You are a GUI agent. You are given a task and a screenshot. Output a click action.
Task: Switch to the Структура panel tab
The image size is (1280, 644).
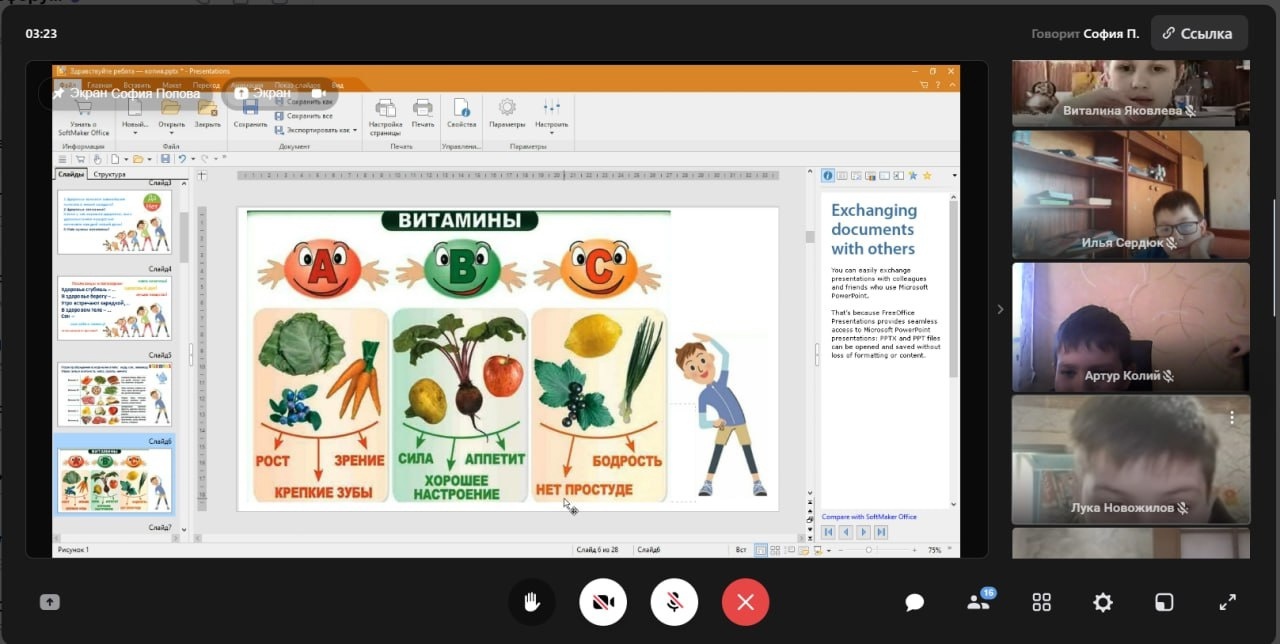pos(109,174)
